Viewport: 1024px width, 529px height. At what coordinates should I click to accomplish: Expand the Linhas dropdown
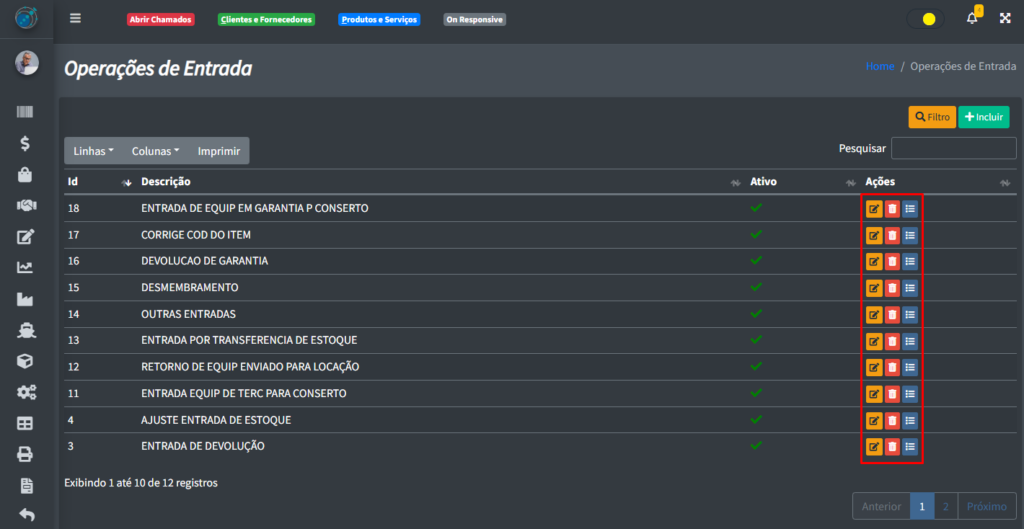94,151
